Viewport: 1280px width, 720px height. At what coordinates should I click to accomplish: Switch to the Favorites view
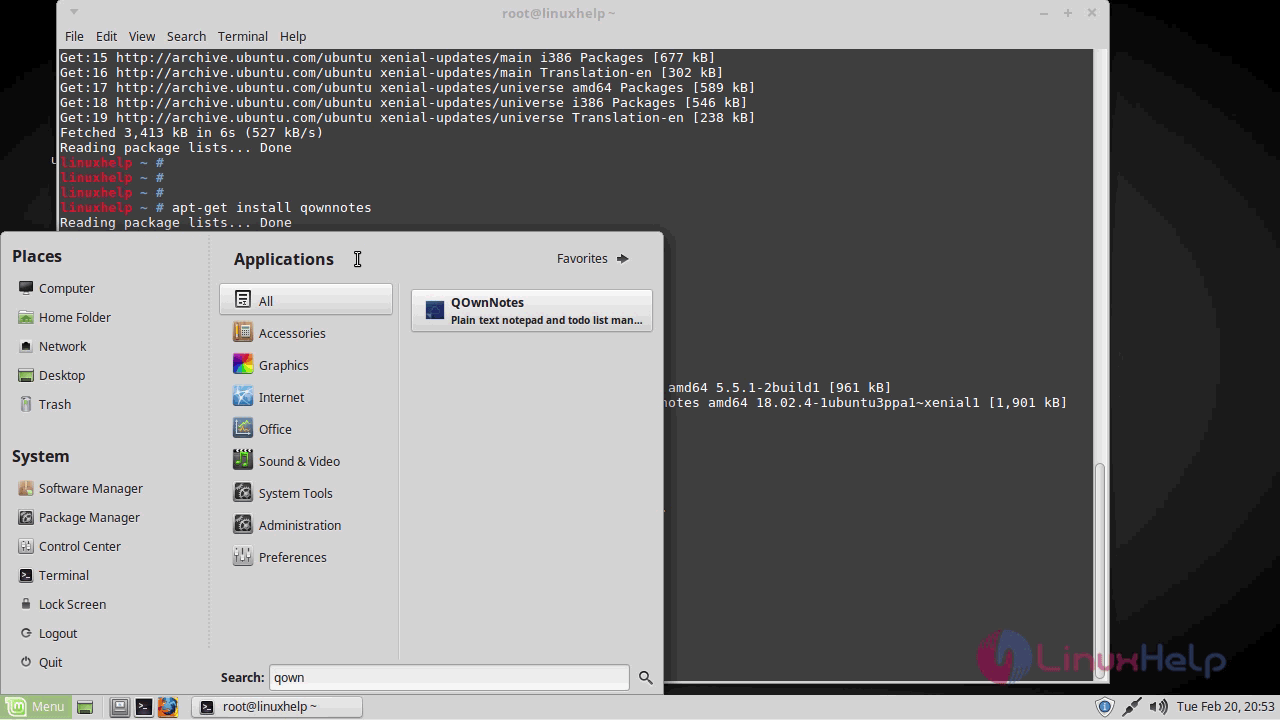point(593,258)
